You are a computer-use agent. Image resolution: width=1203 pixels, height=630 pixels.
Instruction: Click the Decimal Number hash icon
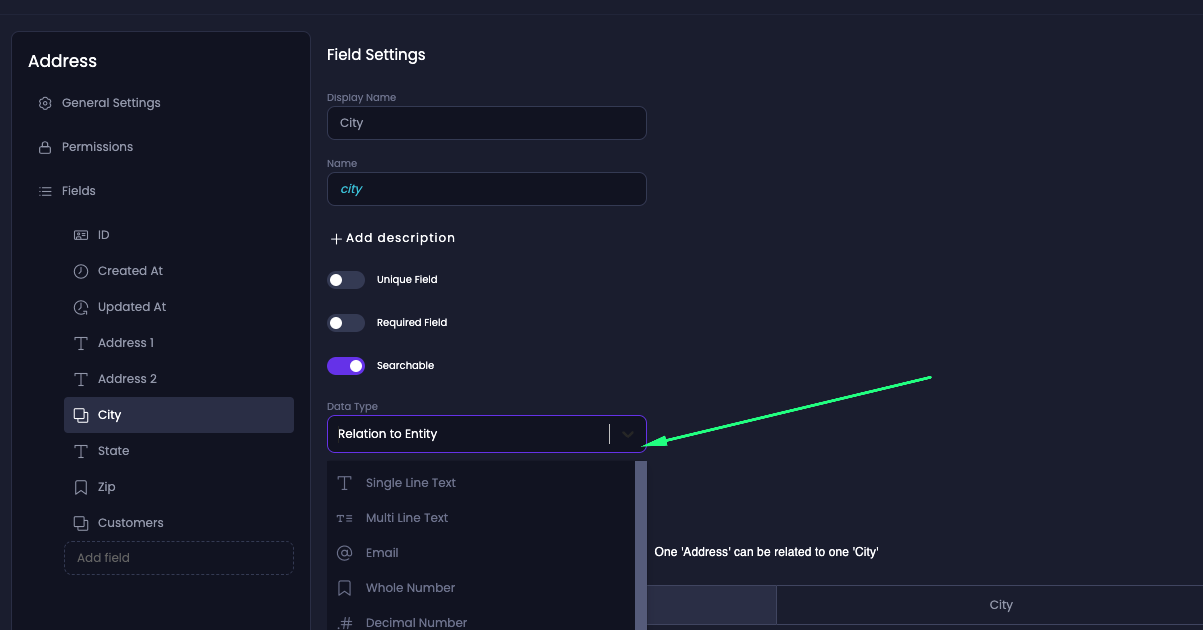(x=345, y=623)
